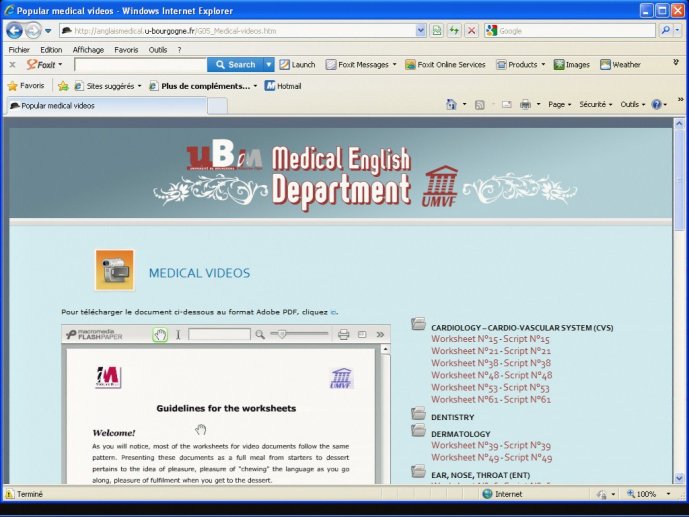
Task: Refresh the page with the green arrows icon
Action: [x=454, y=31]
